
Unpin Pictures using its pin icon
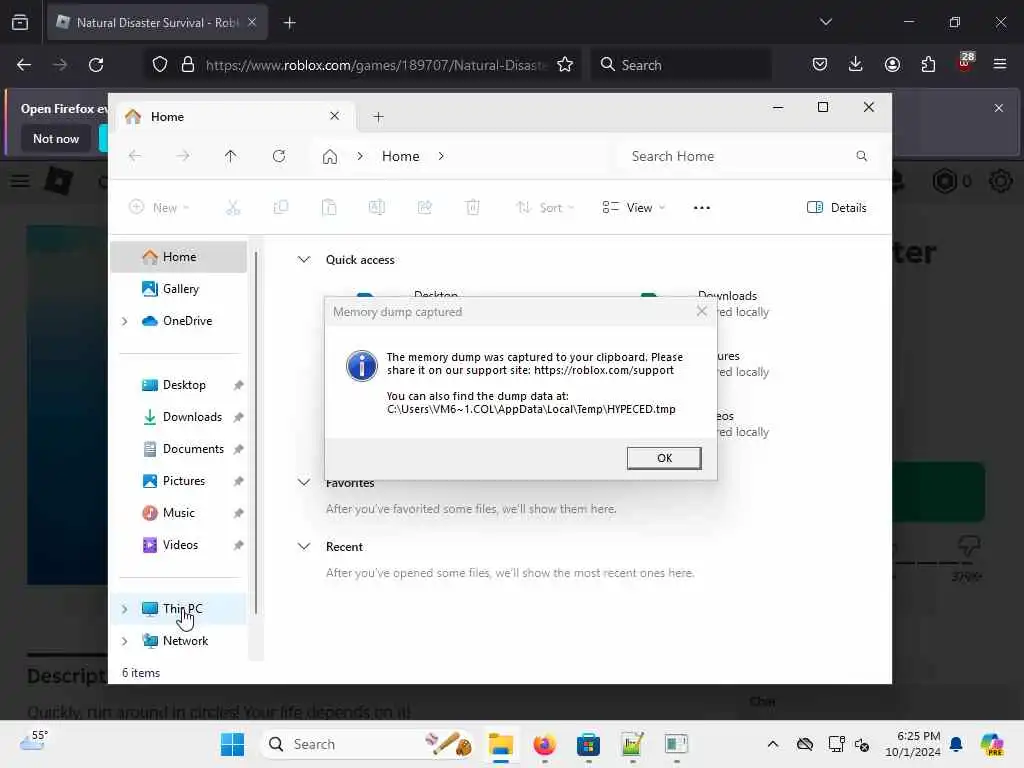click(x=238, y=481)
